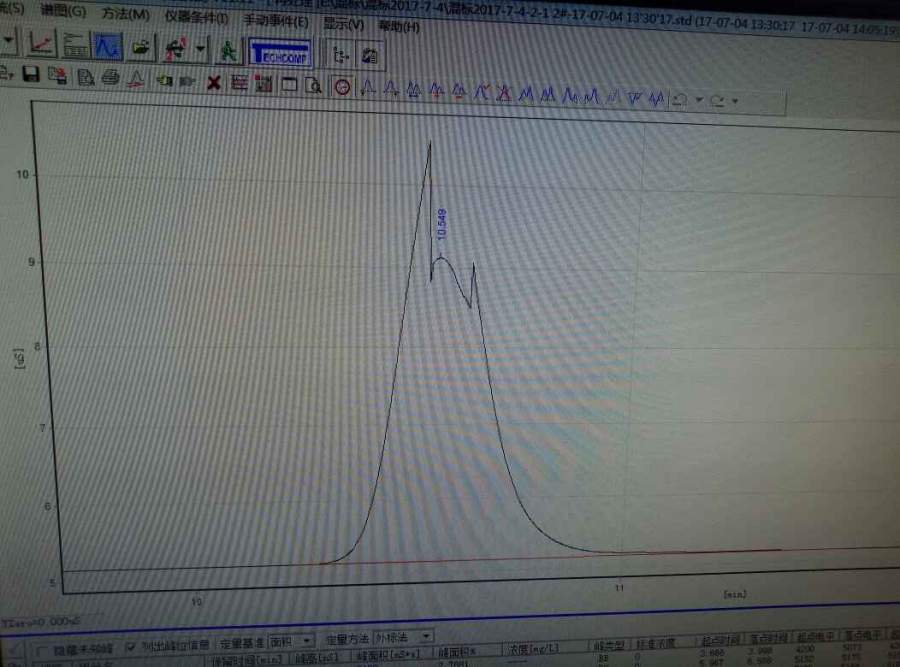The image size is (900, 667).
Task: Click the redo arrow icon
Action: click(717, 101)
